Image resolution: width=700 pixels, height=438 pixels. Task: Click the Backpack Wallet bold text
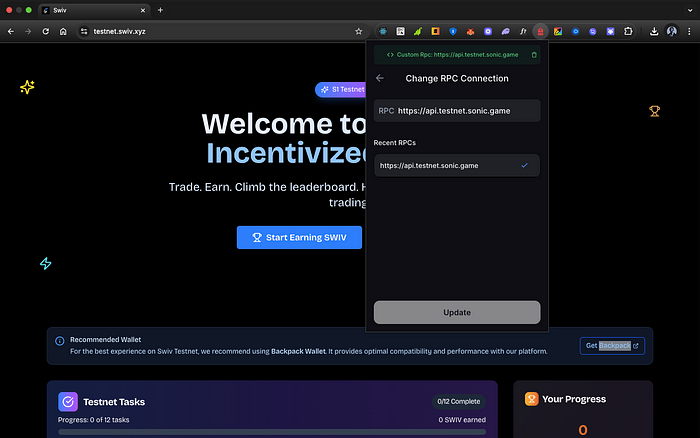(x=298, y=351)
